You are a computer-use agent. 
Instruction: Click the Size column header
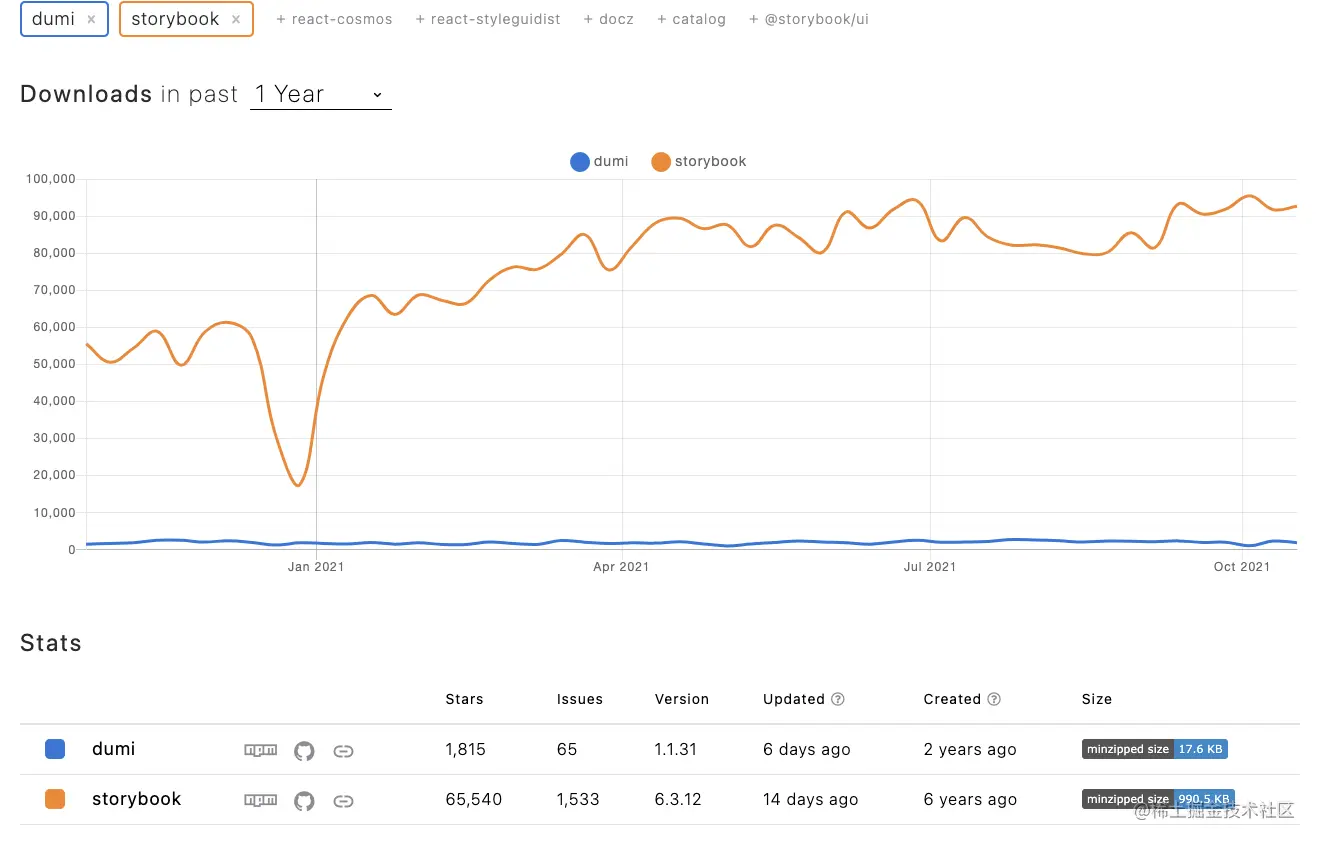[x=1097, y=699]
